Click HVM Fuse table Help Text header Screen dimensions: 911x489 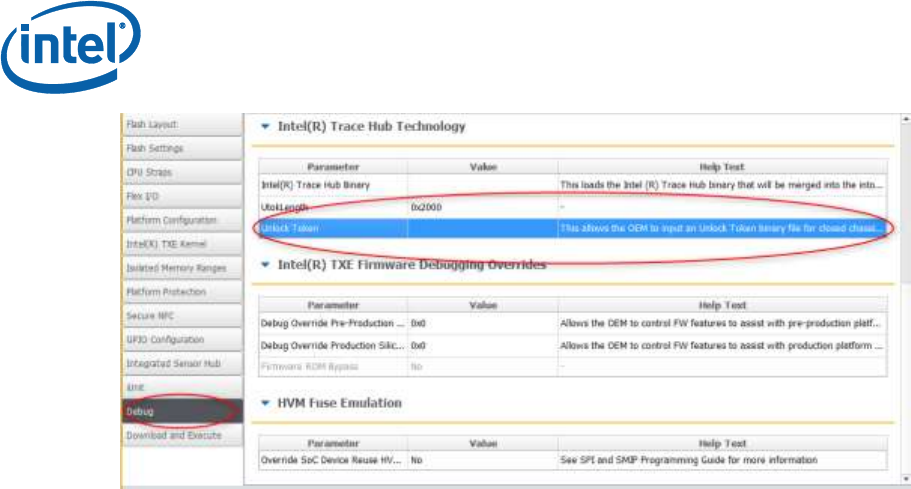(722, 443)
